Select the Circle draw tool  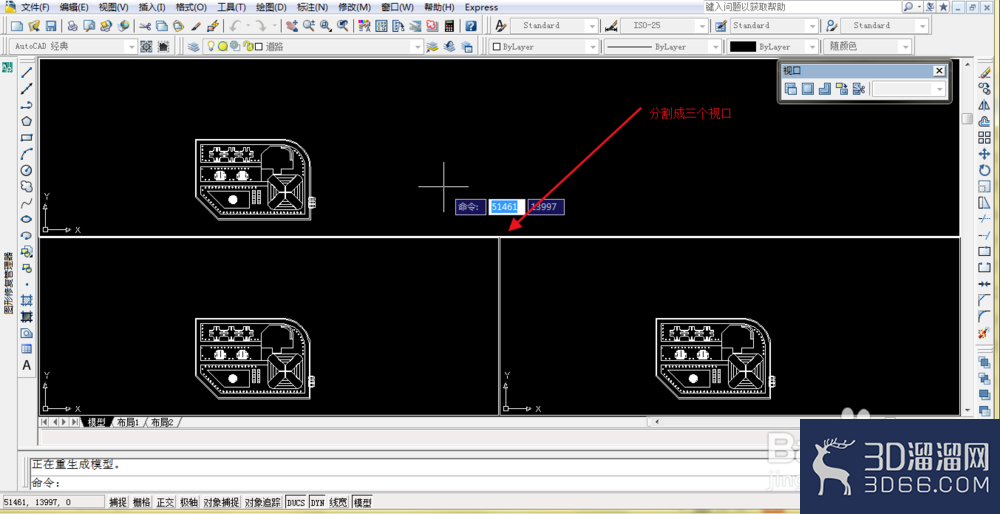coord(27,170)
